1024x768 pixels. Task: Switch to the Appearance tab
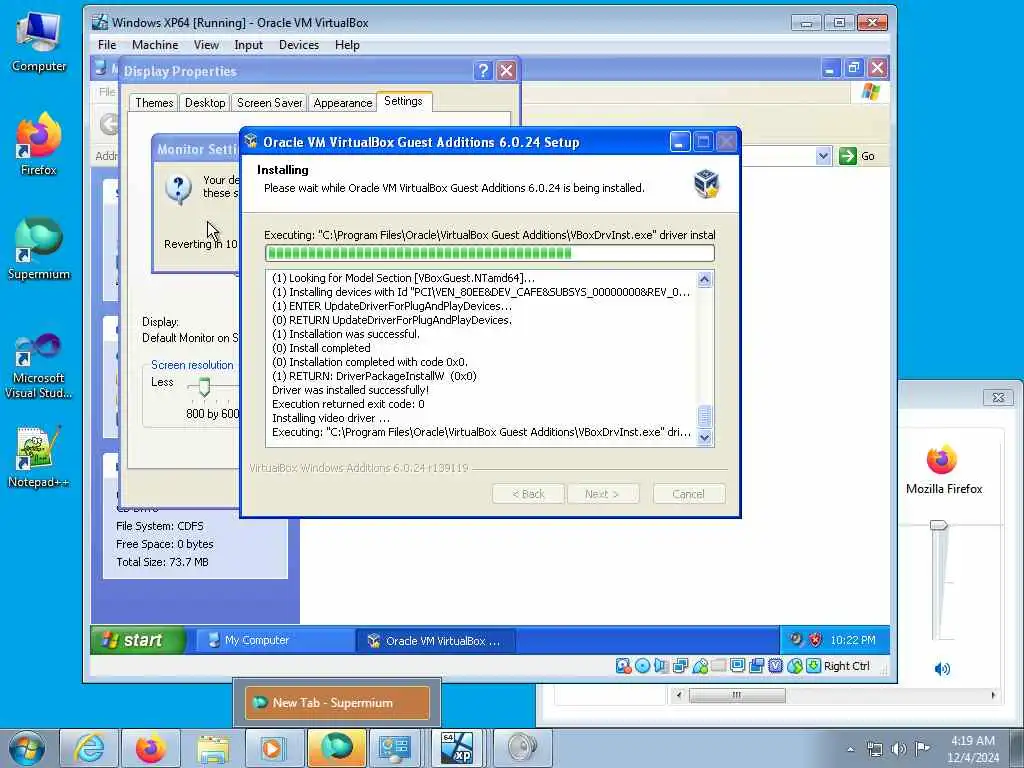pyautogui.click(x=343, y=103)
